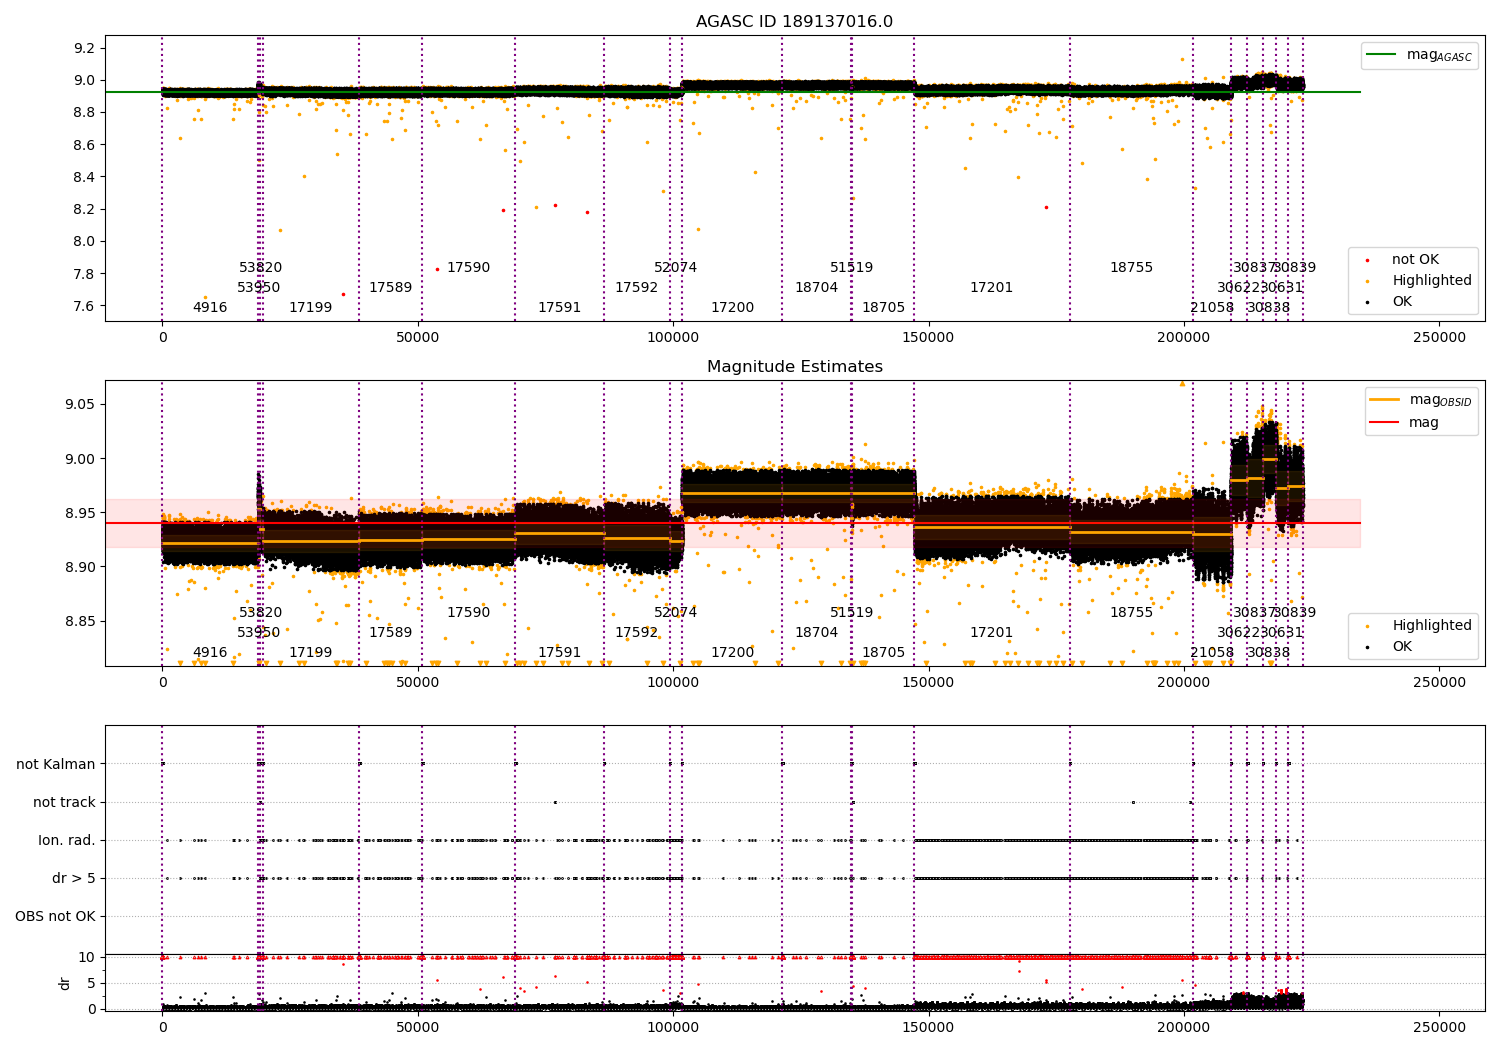Screen dimensions: 1500x1050
Task: Click the 'not track' axis label
Action: [64, 803]
